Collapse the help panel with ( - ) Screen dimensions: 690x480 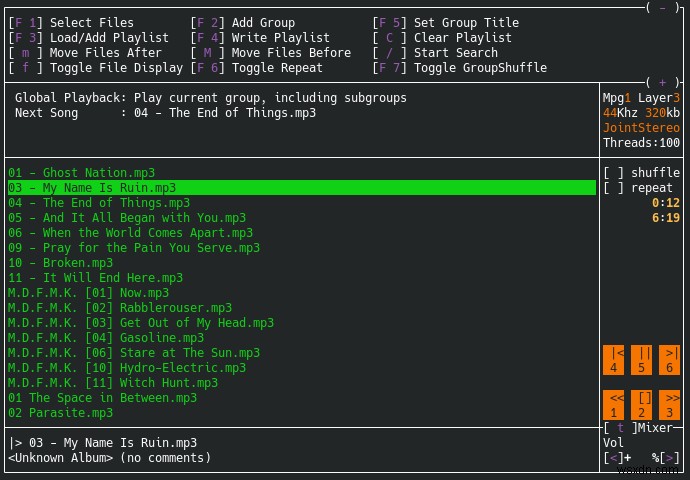click(x=662, y=7)
